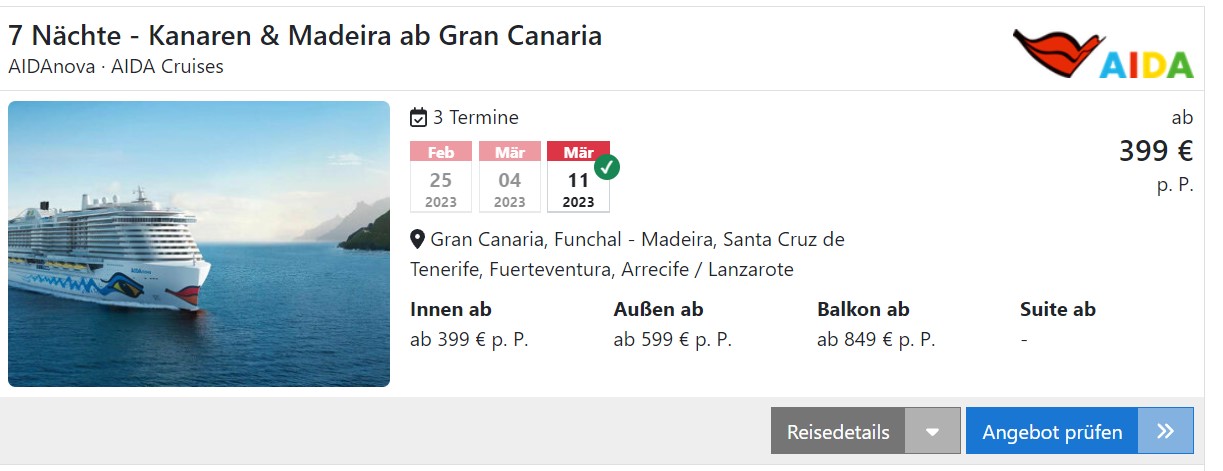Select the Feb 25 2023 date tile
1223x471 pixels.
point(441,177)
